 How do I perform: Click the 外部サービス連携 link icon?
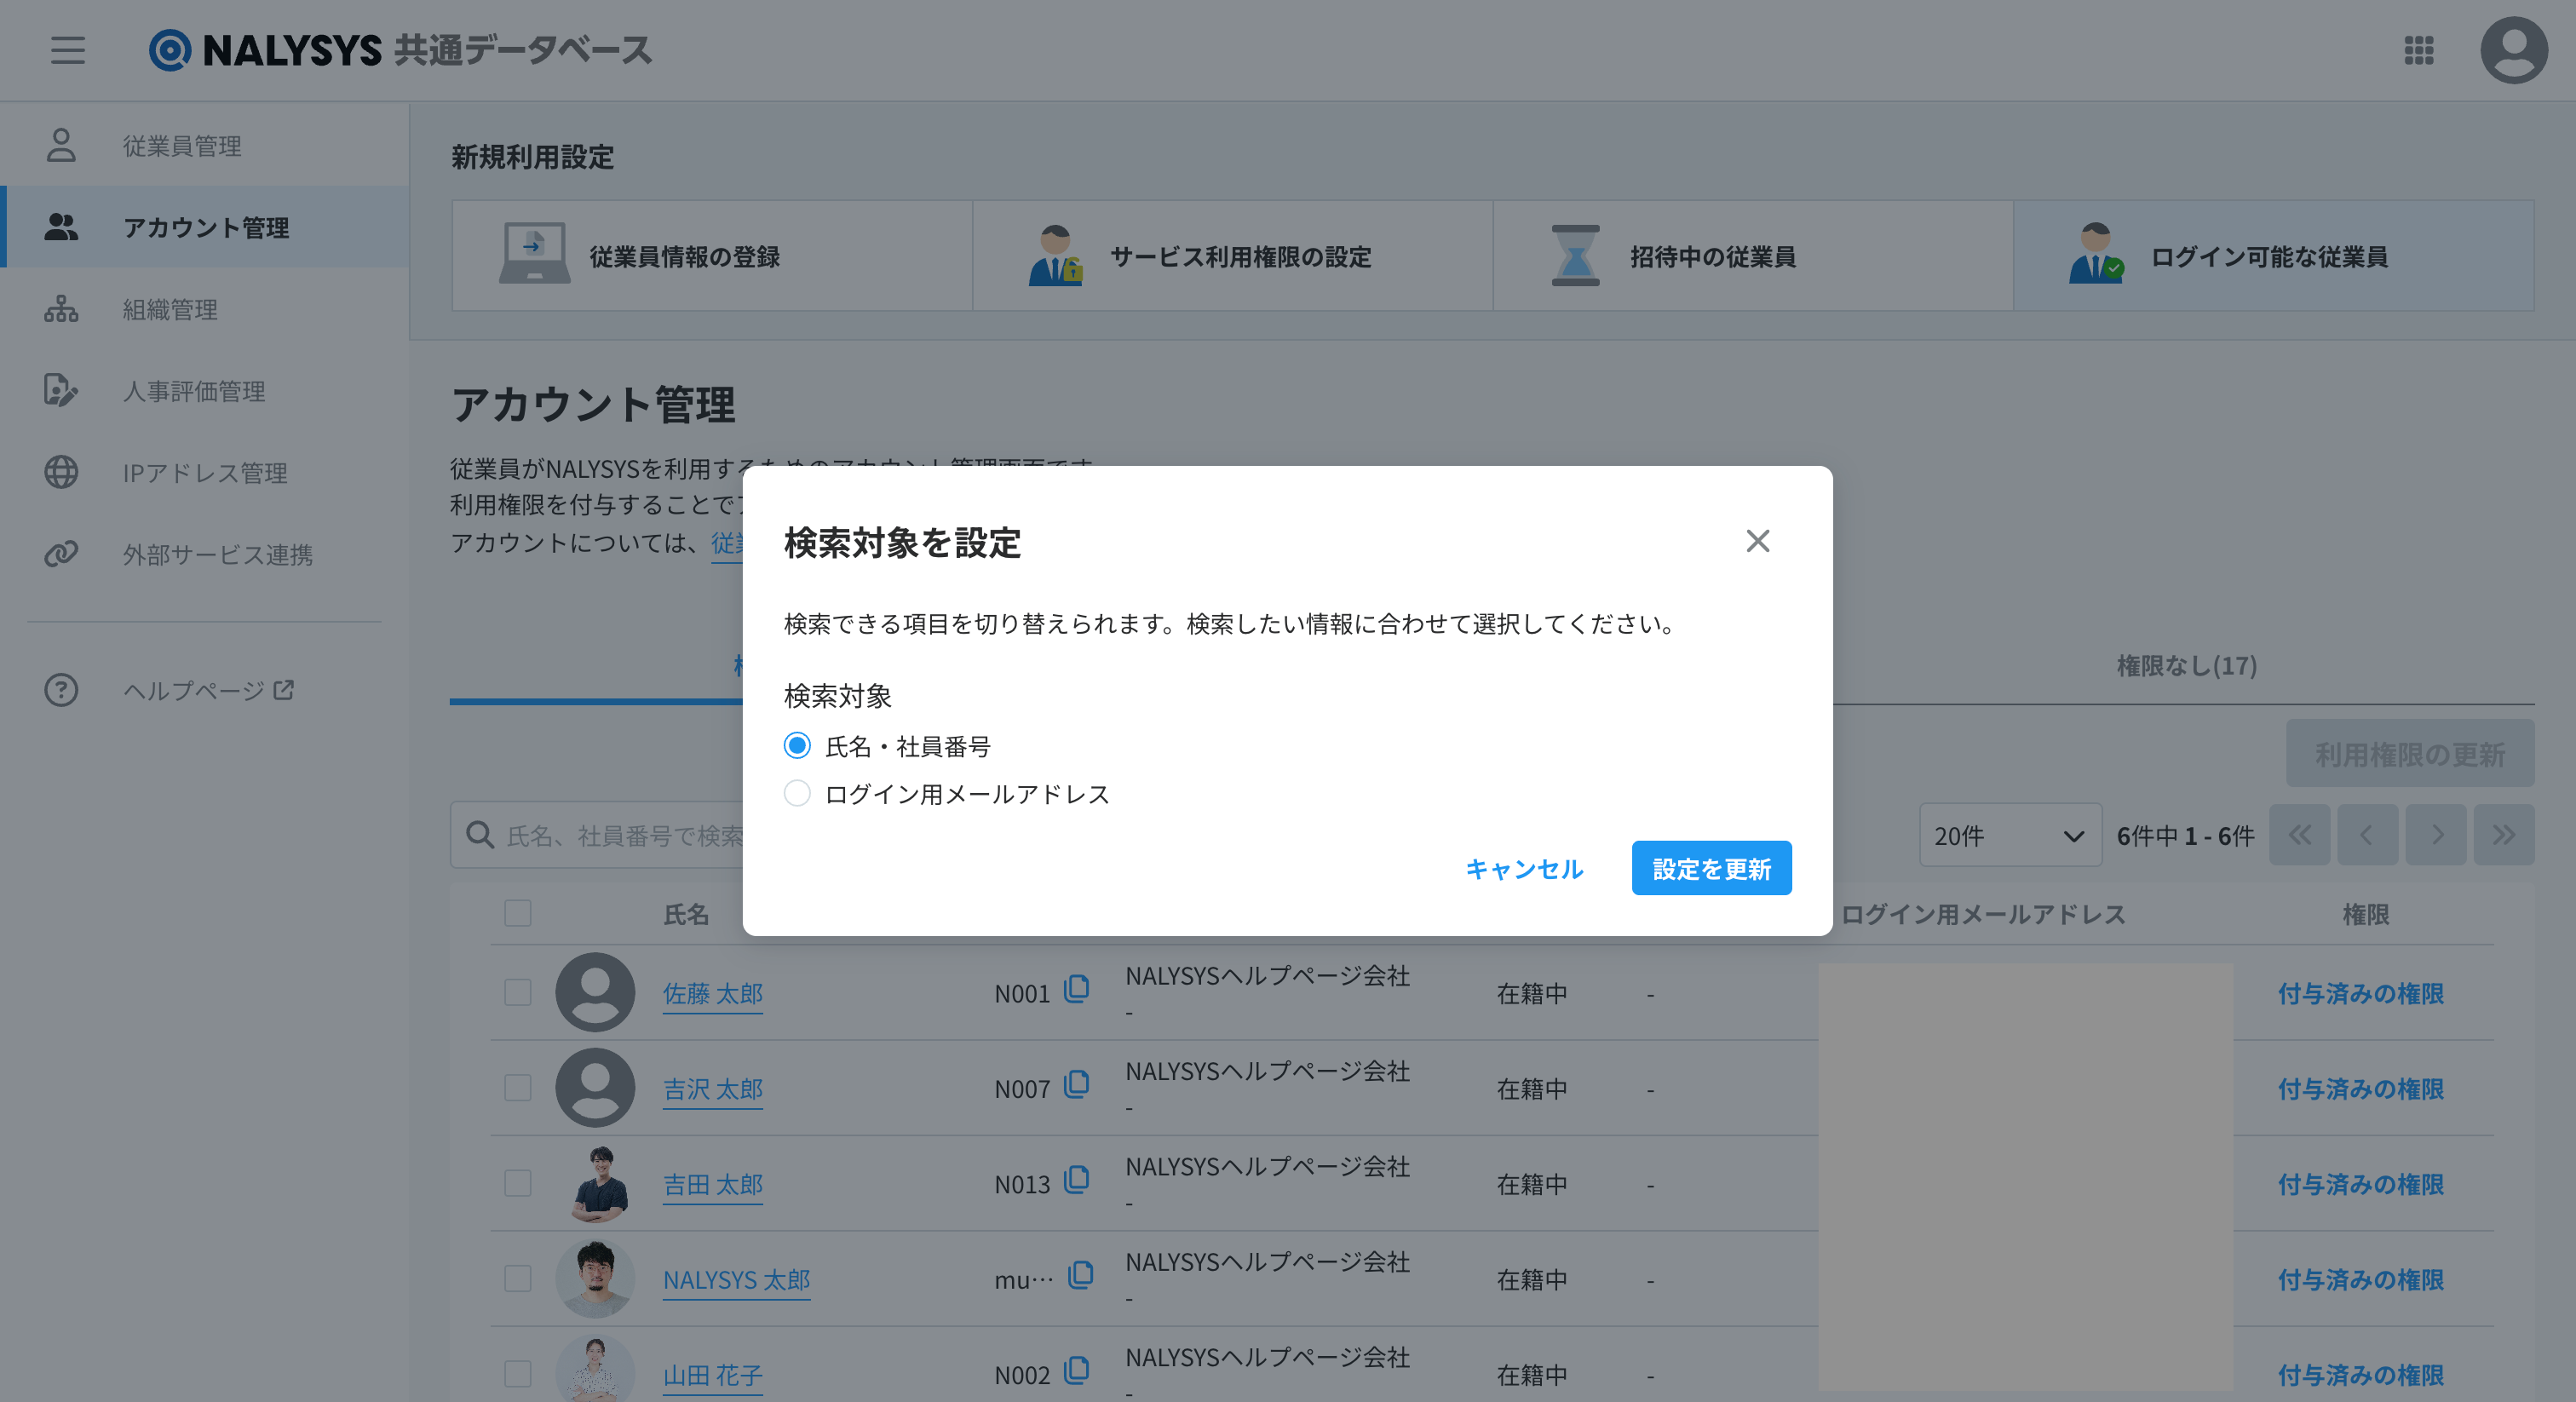click(61, 554)
